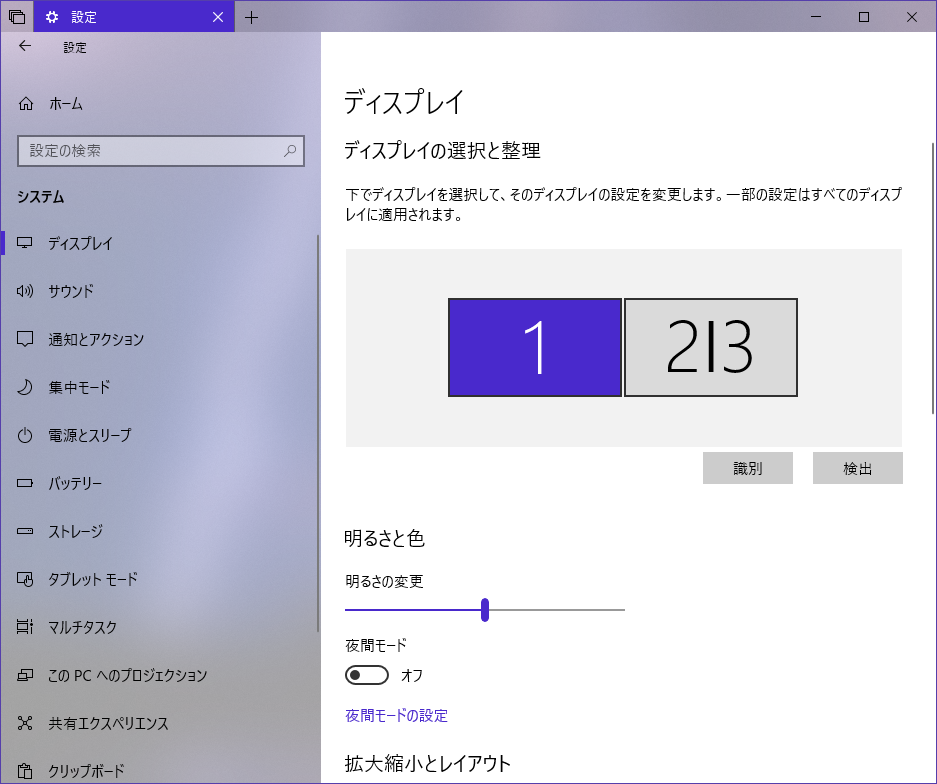Select ディスプレイ in the sidebar
This screenshot has width=937, height=784.
coord(159,243)
